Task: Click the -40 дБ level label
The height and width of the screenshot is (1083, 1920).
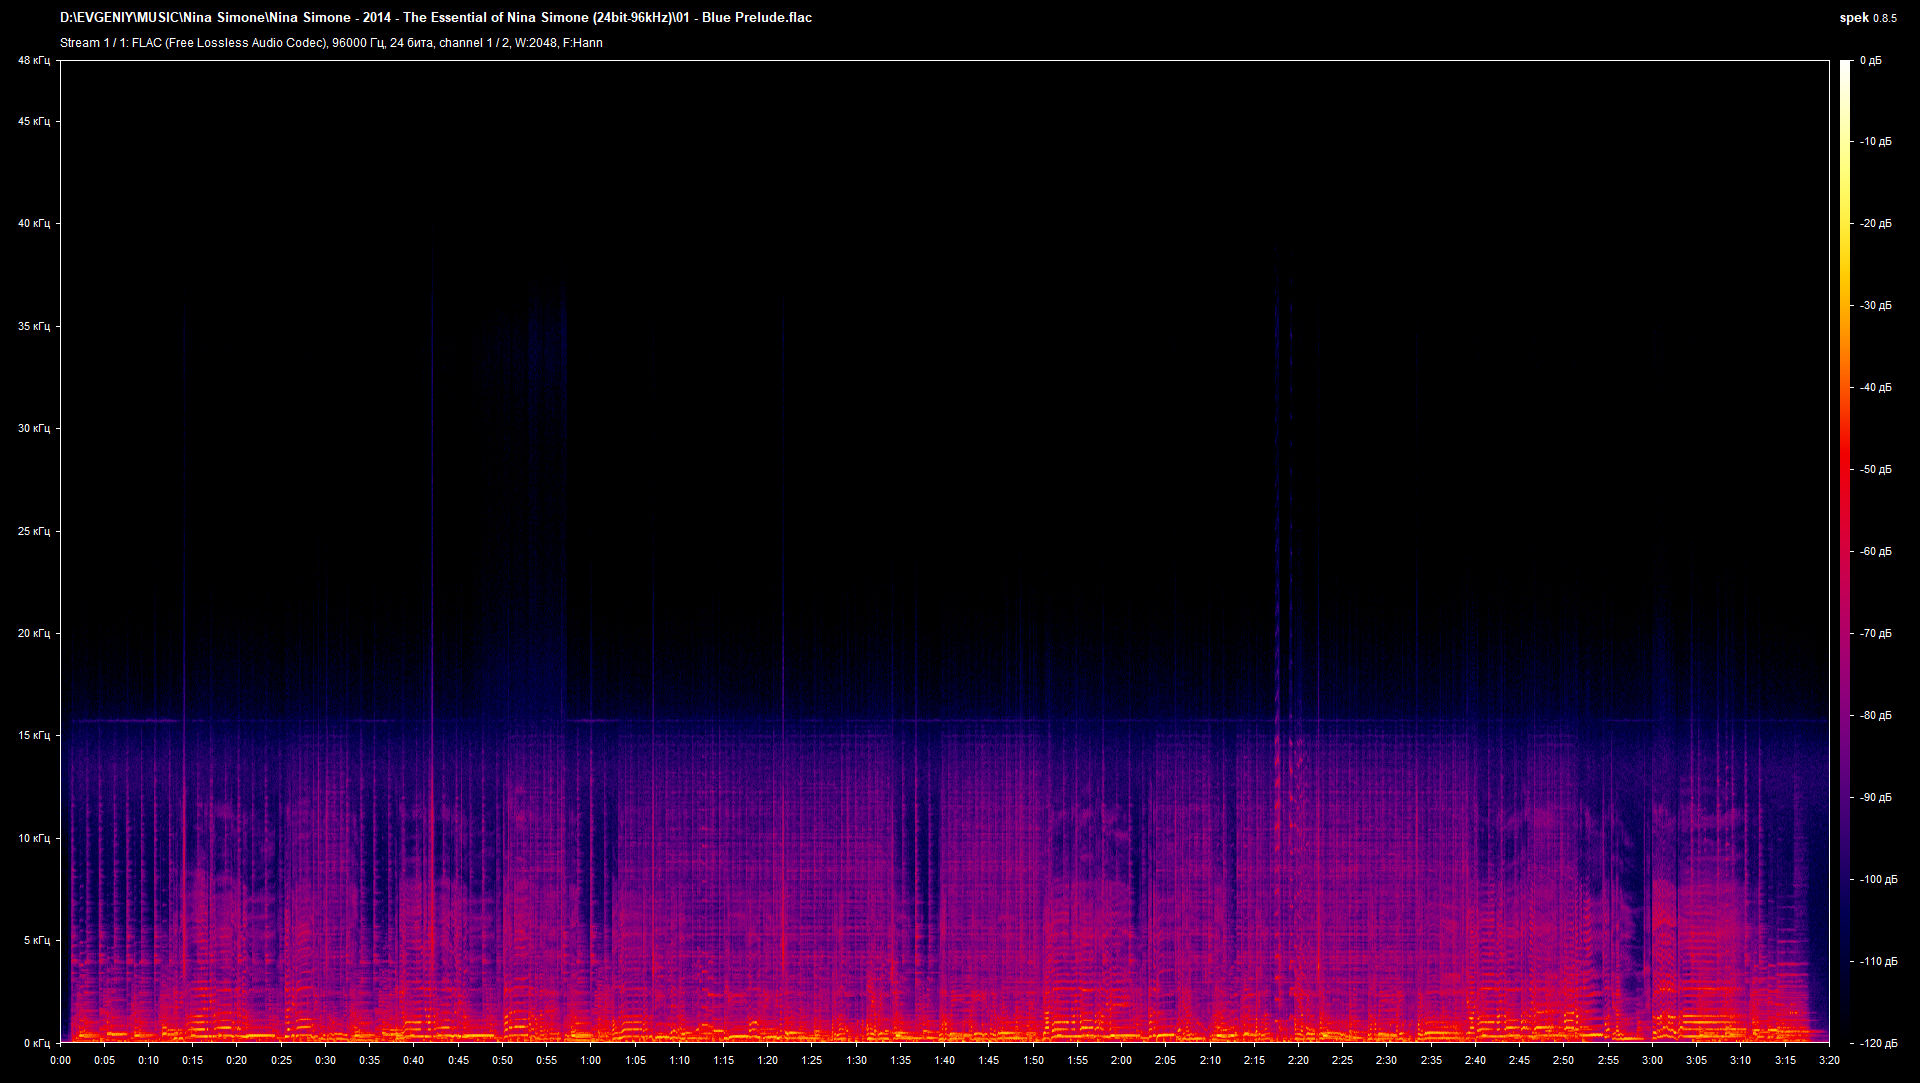Action: [1876, 388]
